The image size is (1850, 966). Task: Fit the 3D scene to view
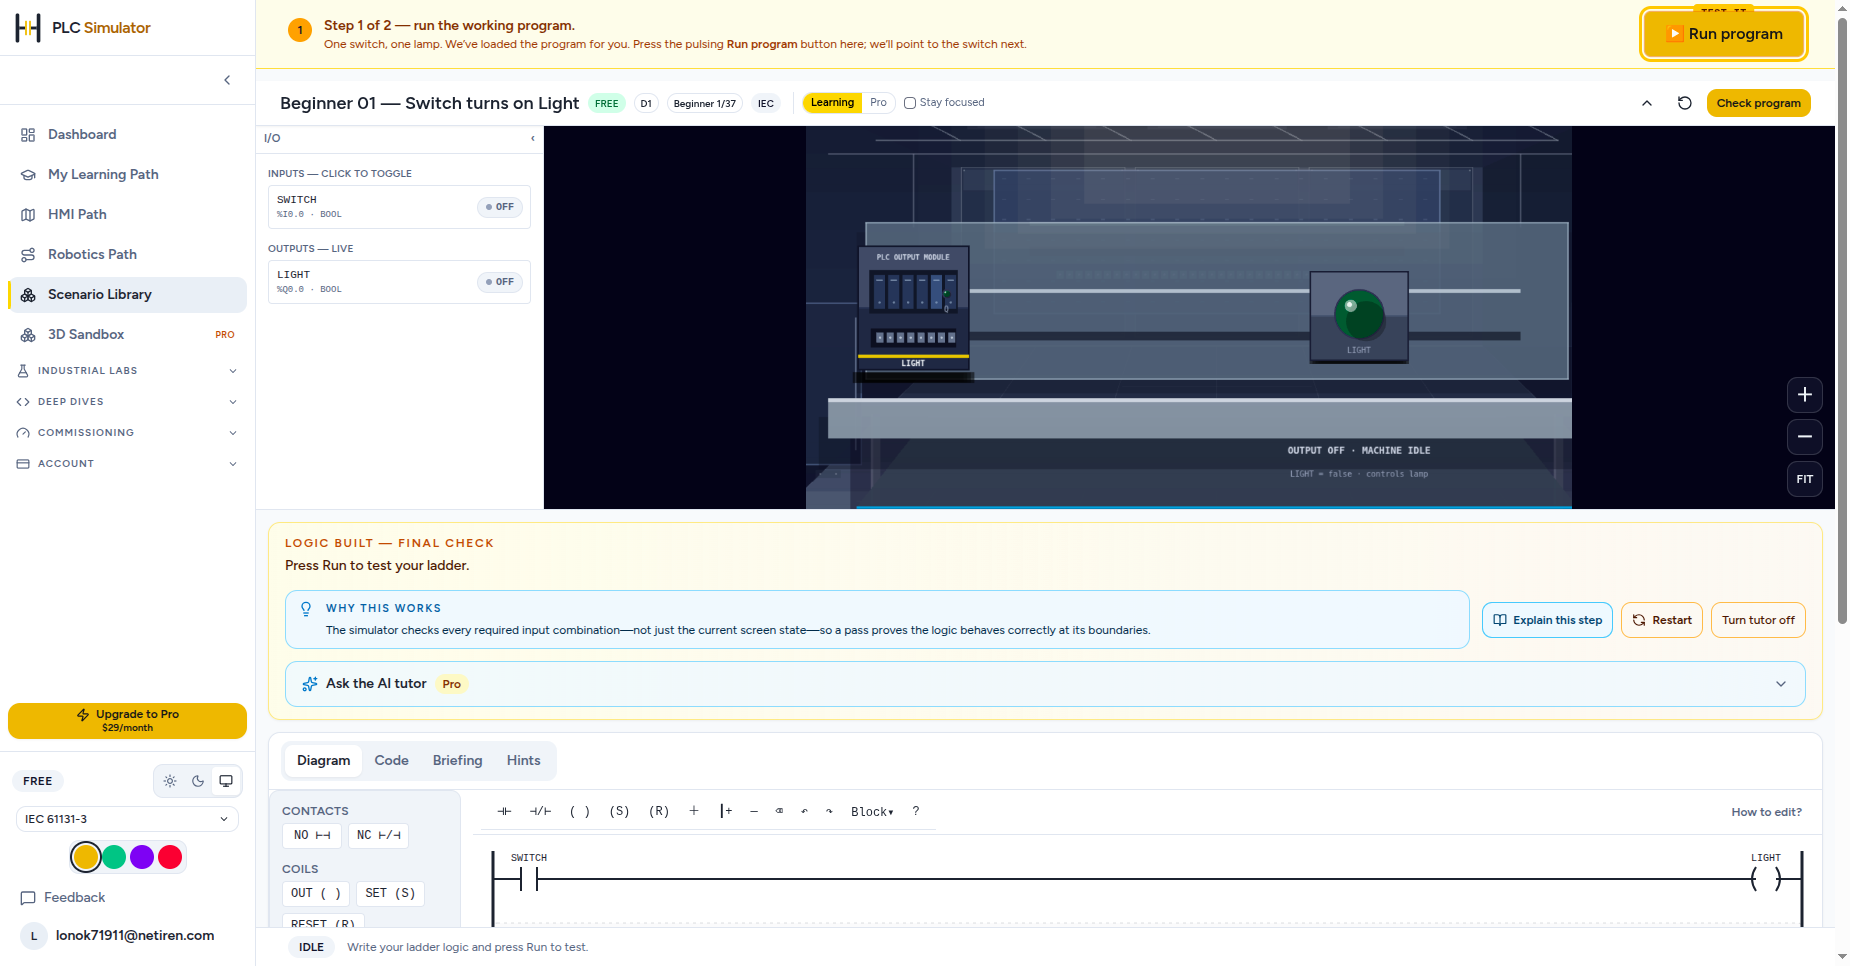tap(1805, 479)
